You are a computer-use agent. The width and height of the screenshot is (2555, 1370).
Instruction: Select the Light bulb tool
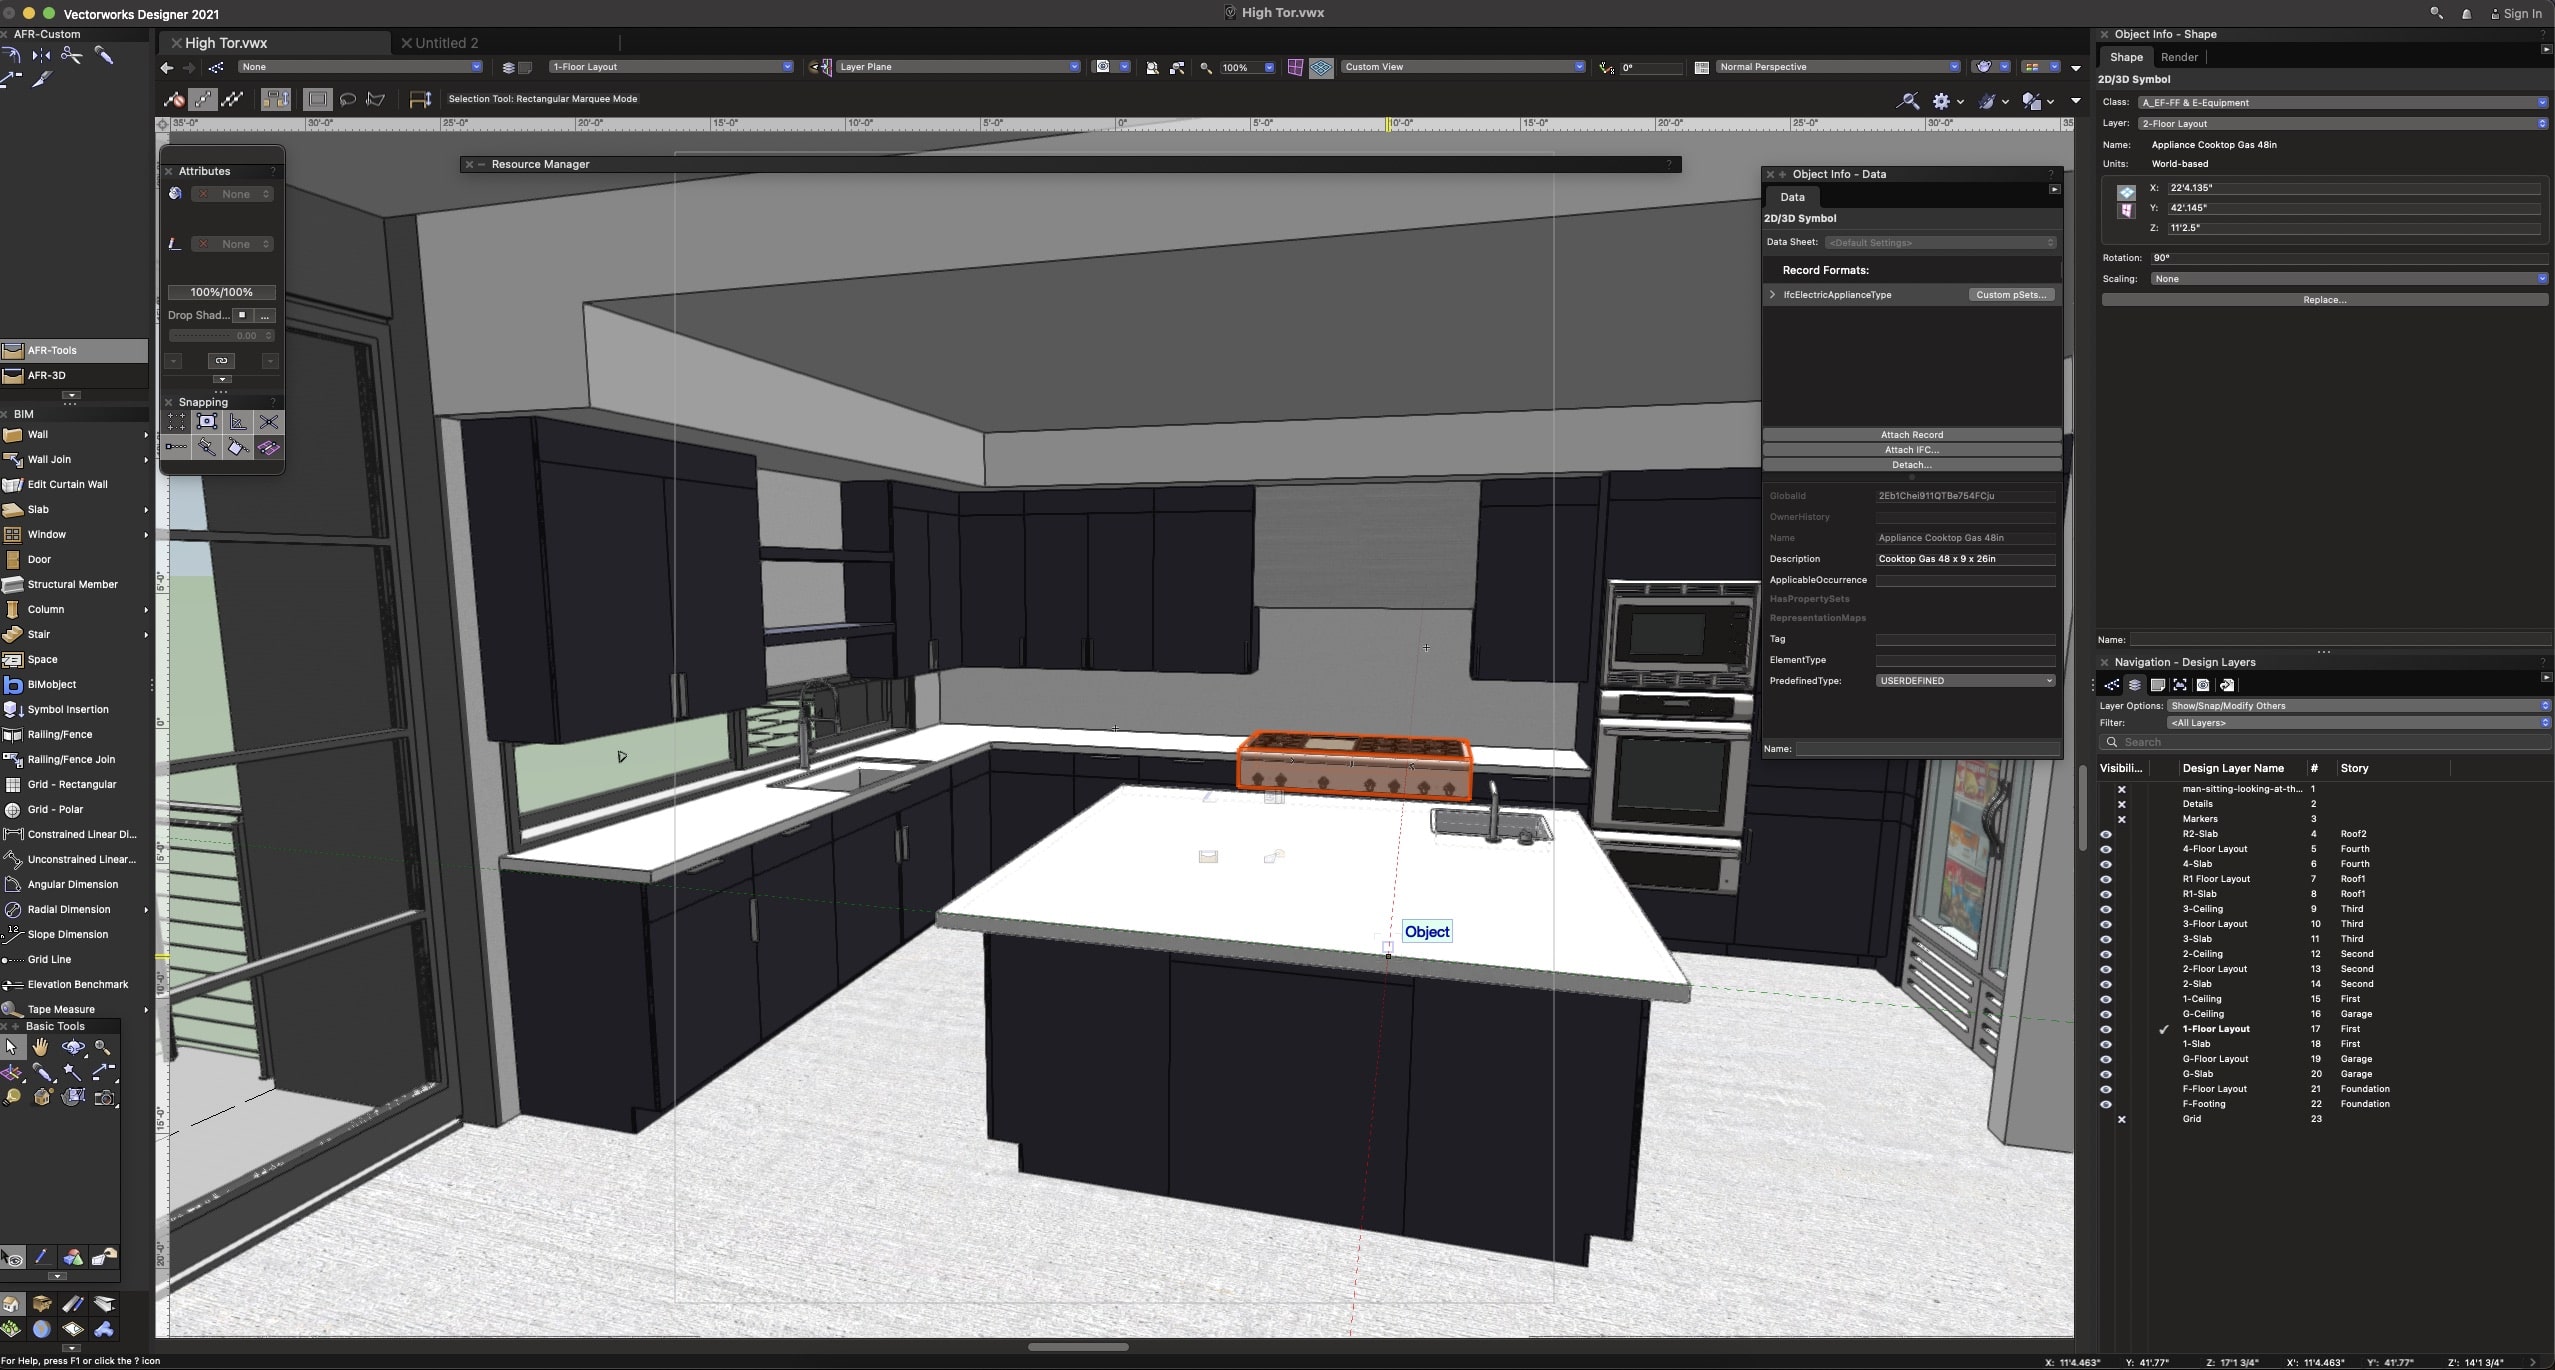13,1097
